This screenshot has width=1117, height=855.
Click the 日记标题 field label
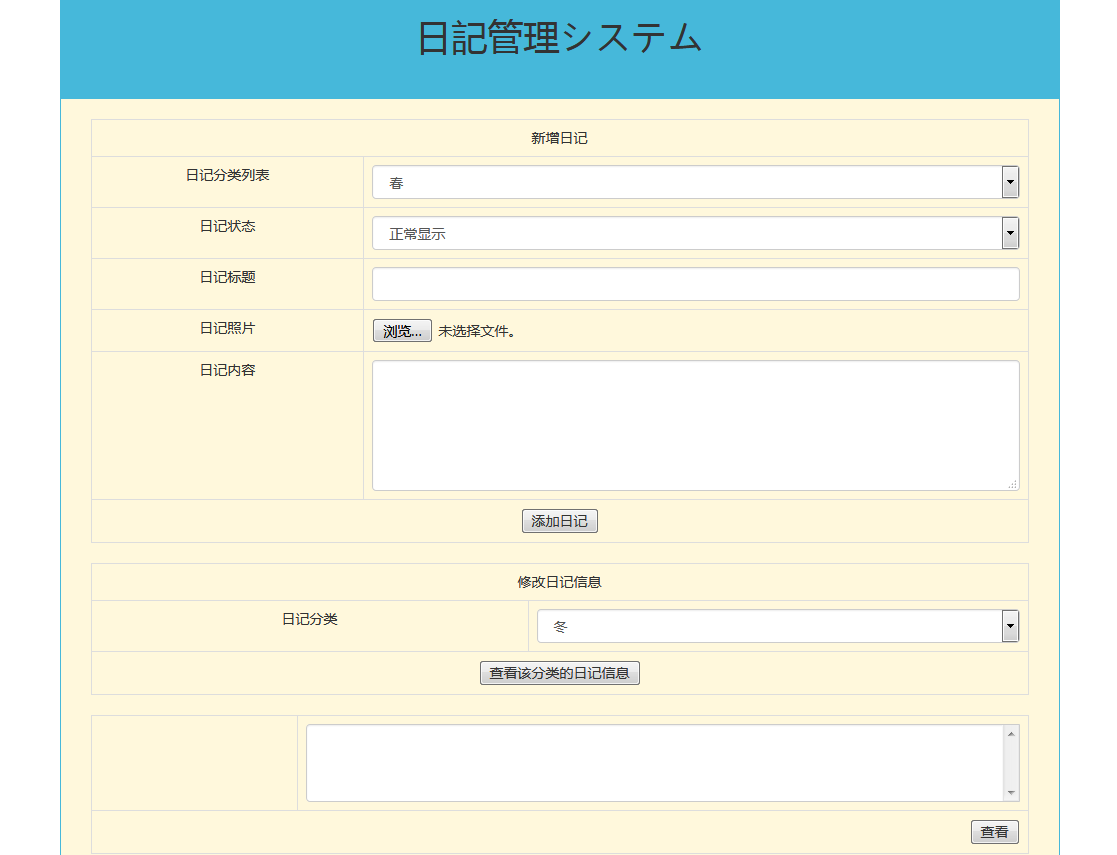227,277
